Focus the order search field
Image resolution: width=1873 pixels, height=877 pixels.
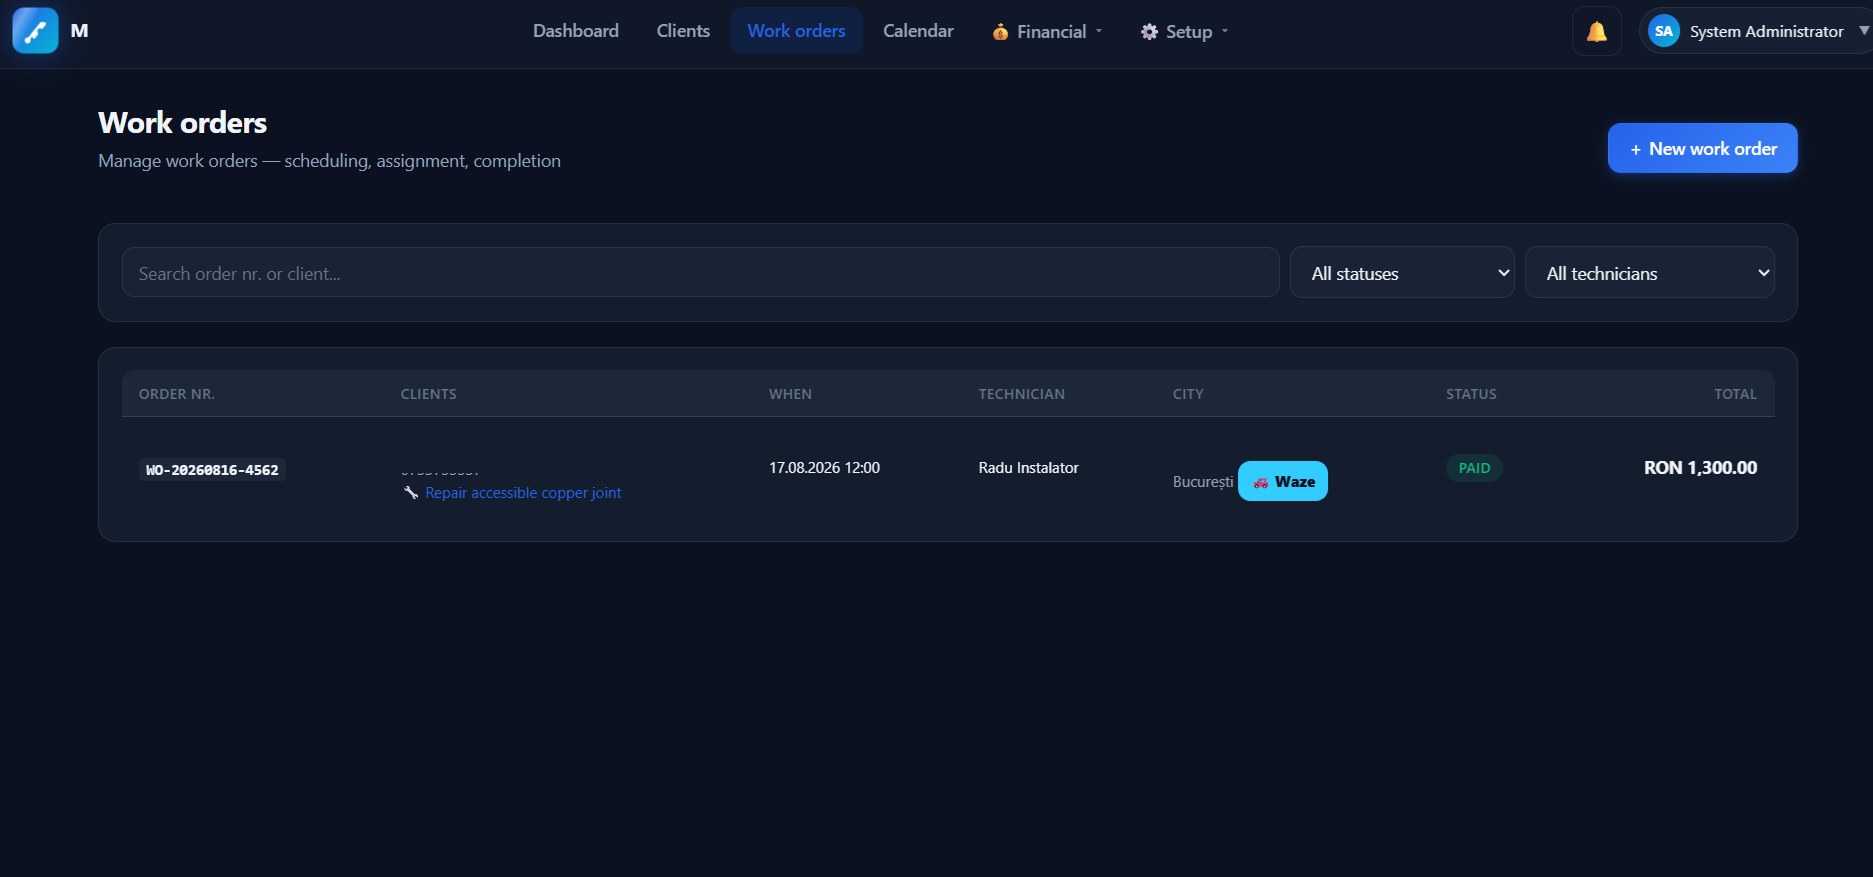click(x=700, y=273)
